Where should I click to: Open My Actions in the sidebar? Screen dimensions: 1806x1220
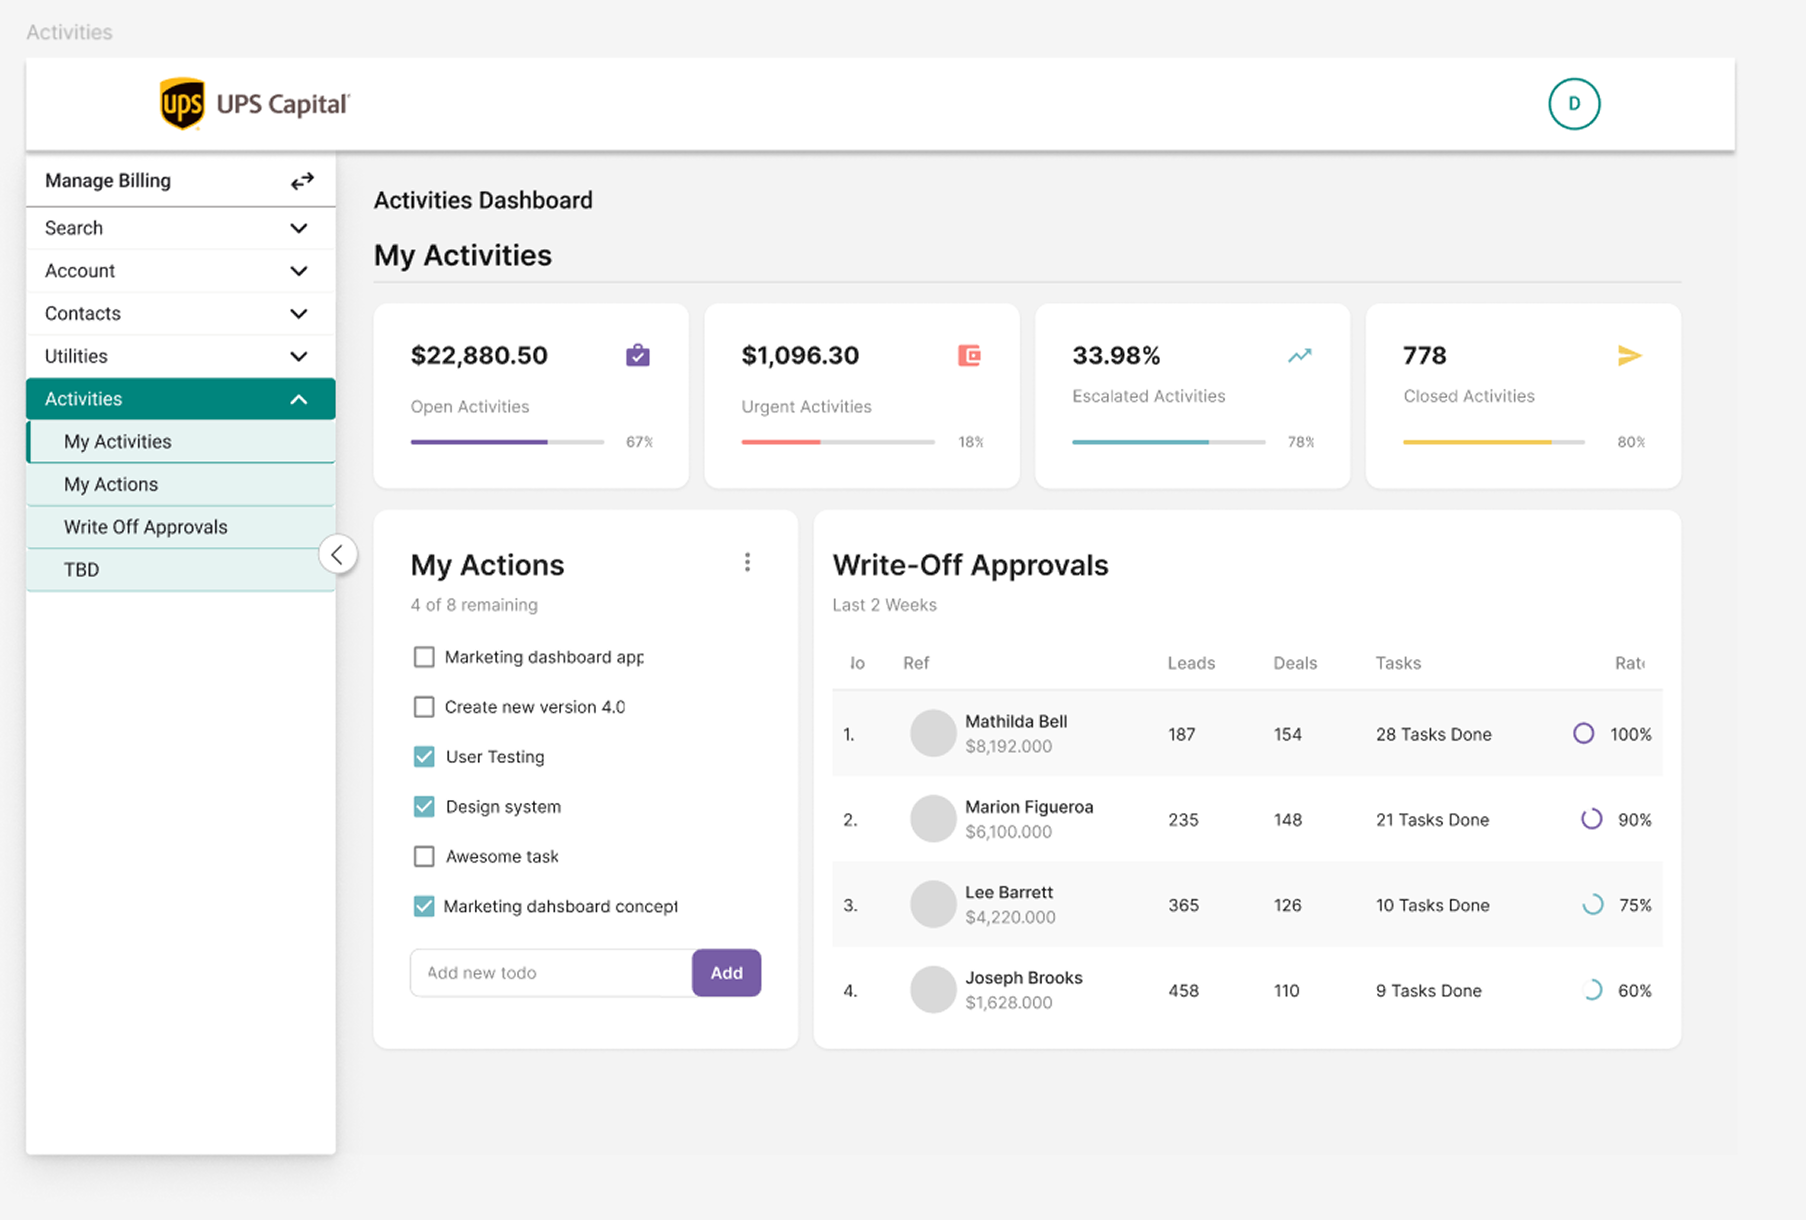[180, 485]
